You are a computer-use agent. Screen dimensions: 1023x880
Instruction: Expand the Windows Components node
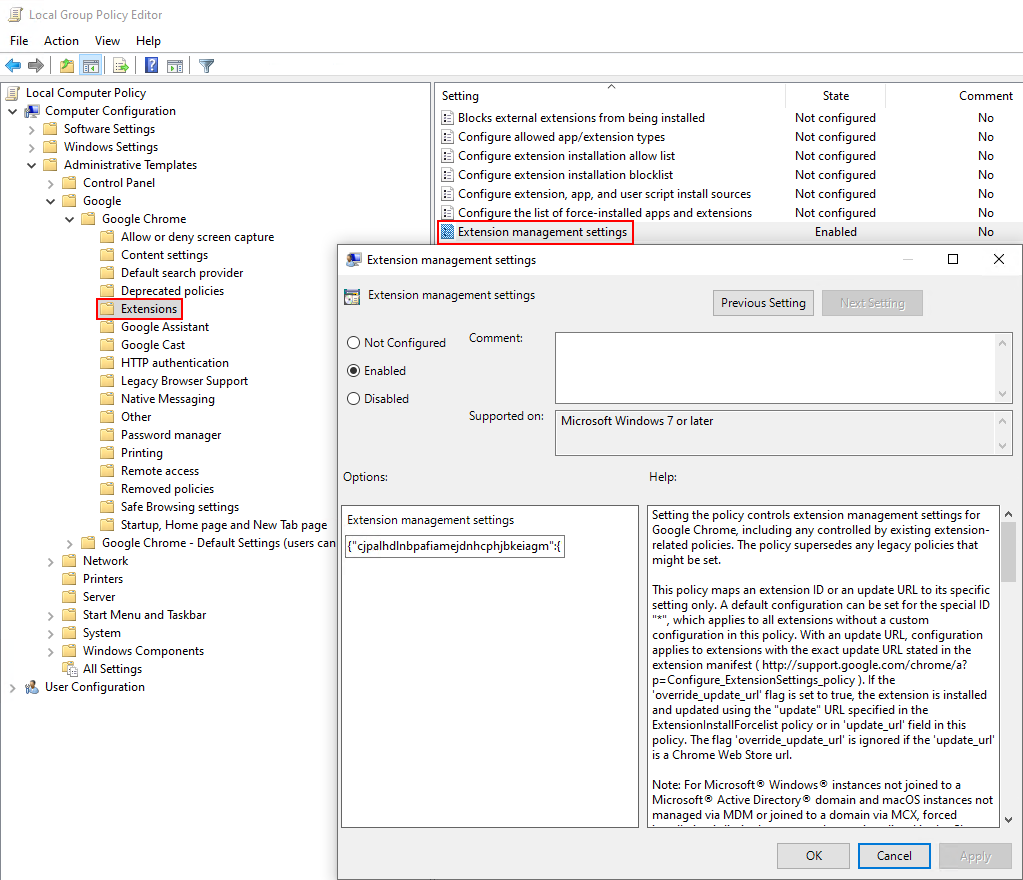[x=50, y=651]
